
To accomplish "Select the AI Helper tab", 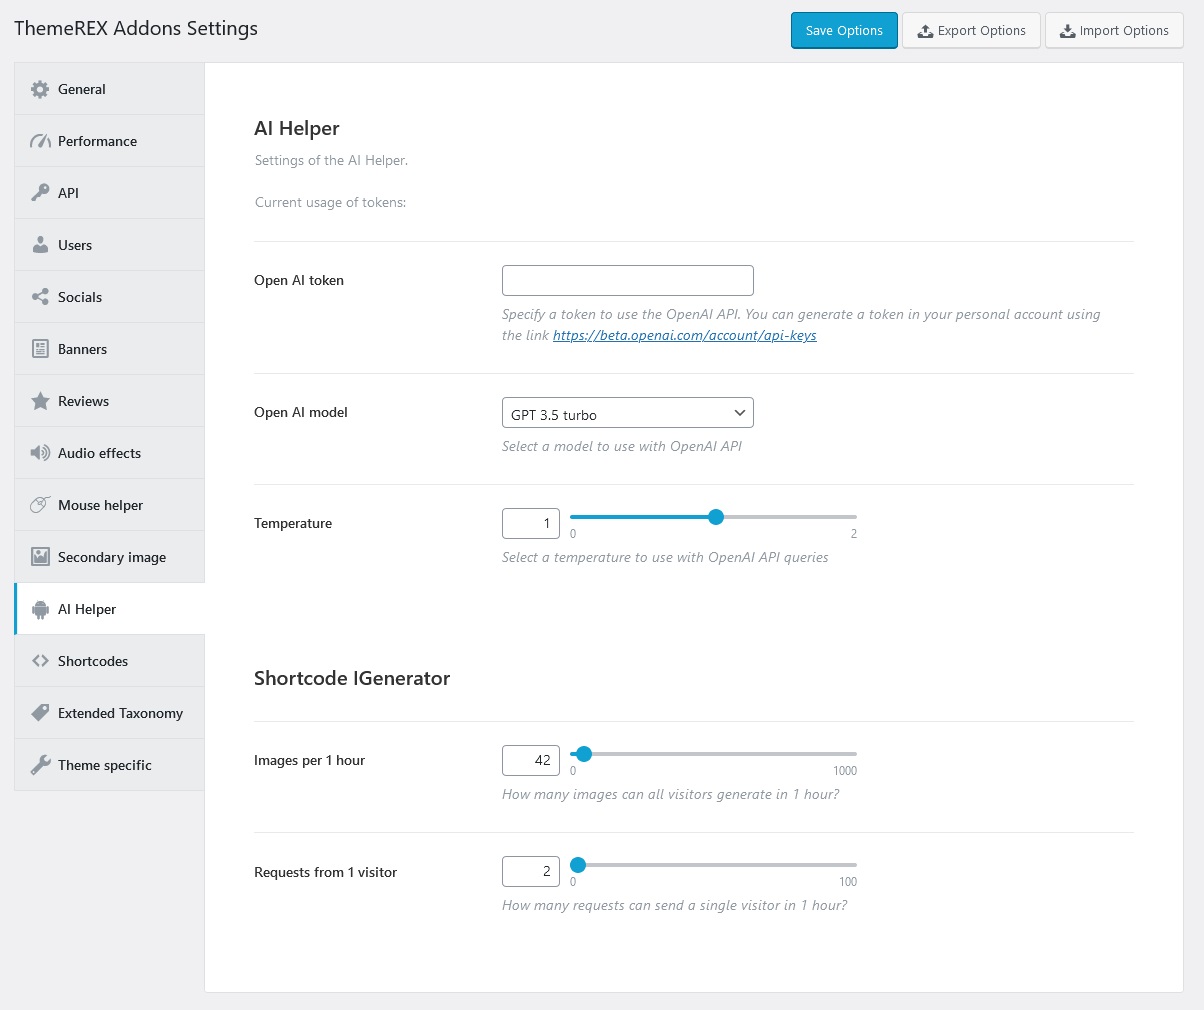I will coord(110,609).
